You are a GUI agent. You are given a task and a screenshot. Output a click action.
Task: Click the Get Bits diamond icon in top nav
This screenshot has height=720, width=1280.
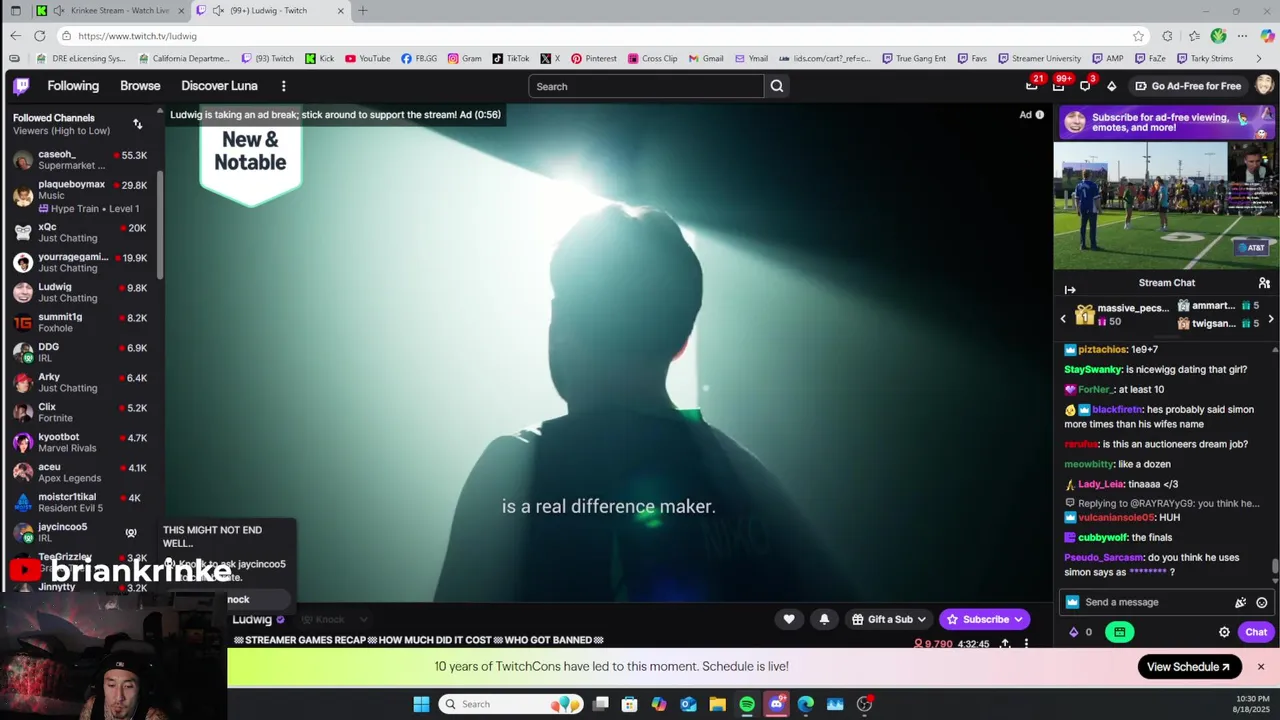(x=1111, y=86)
